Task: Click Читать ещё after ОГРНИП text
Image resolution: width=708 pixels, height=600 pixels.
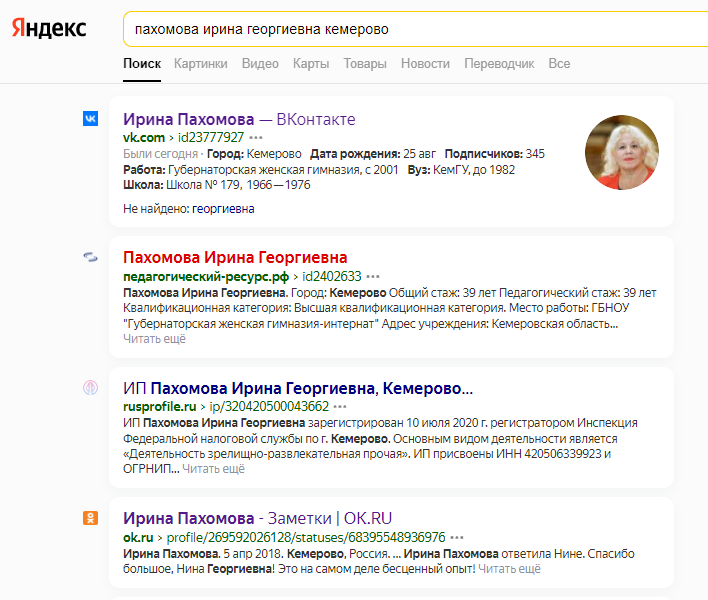Action: [214, 469]
